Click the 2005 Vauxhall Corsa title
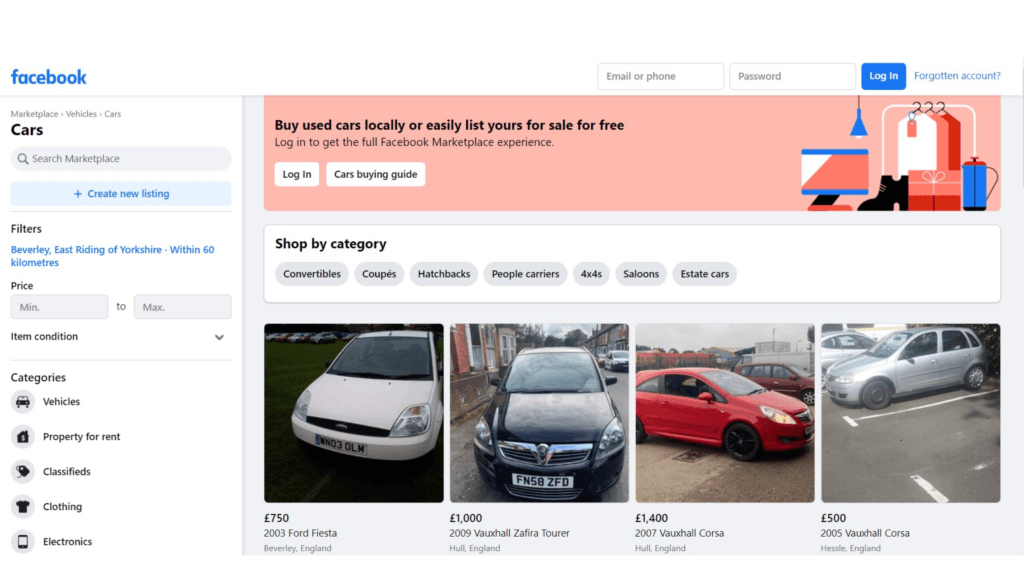This screenshot has height=576, width=1024. 865,533
